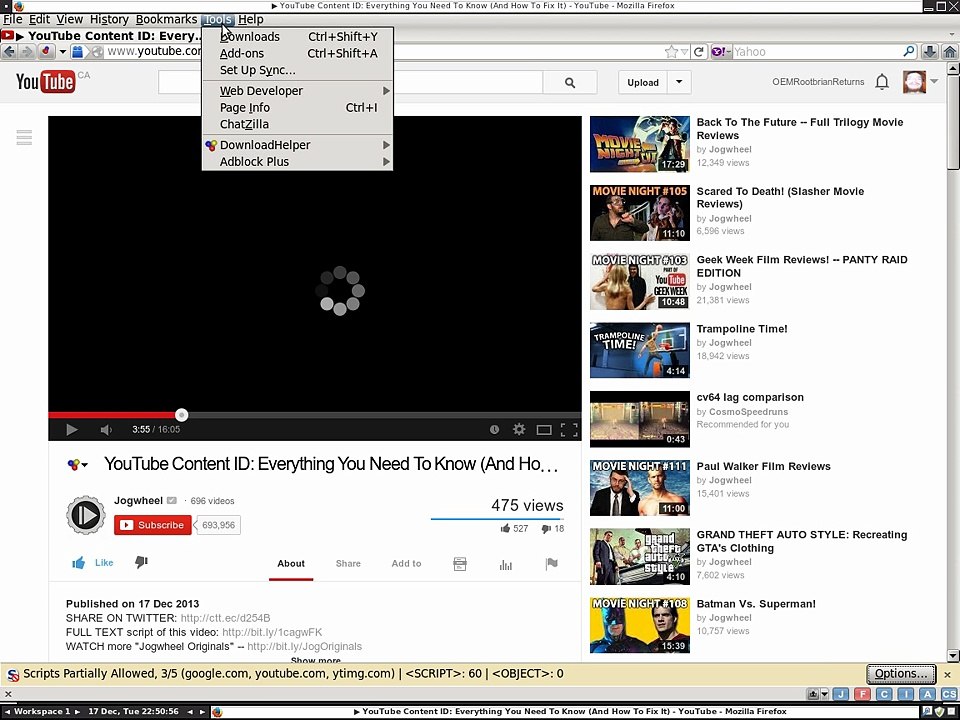Toggle Watch Later clock icon in player
The image size is (960, 720).
[x=494, y=430]
